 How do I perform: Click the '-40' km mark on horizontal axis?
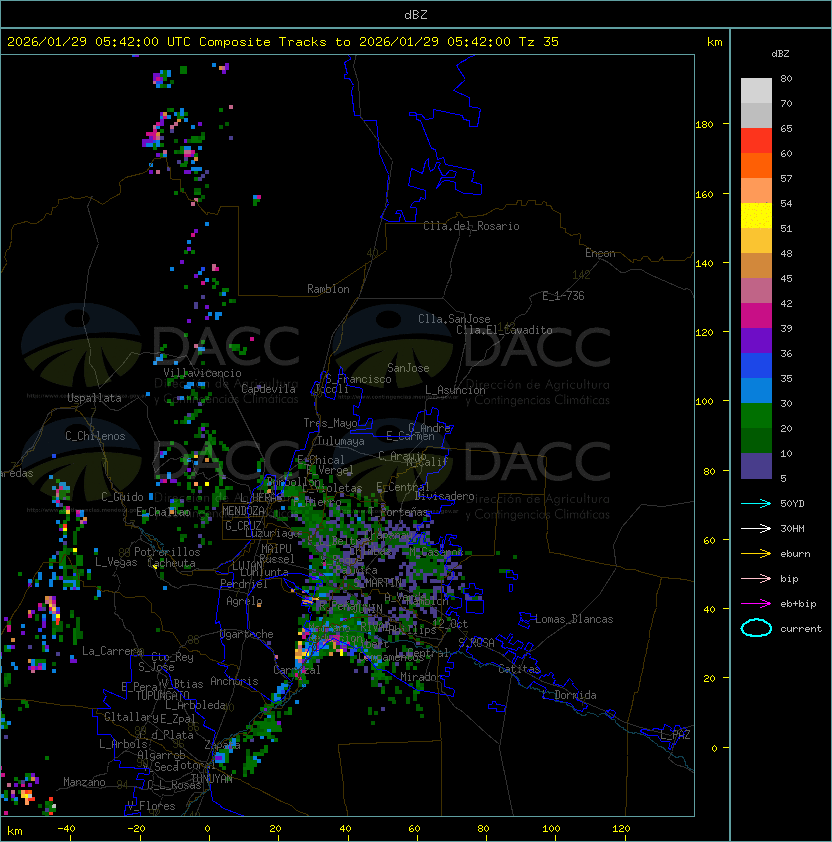(67, 829)
